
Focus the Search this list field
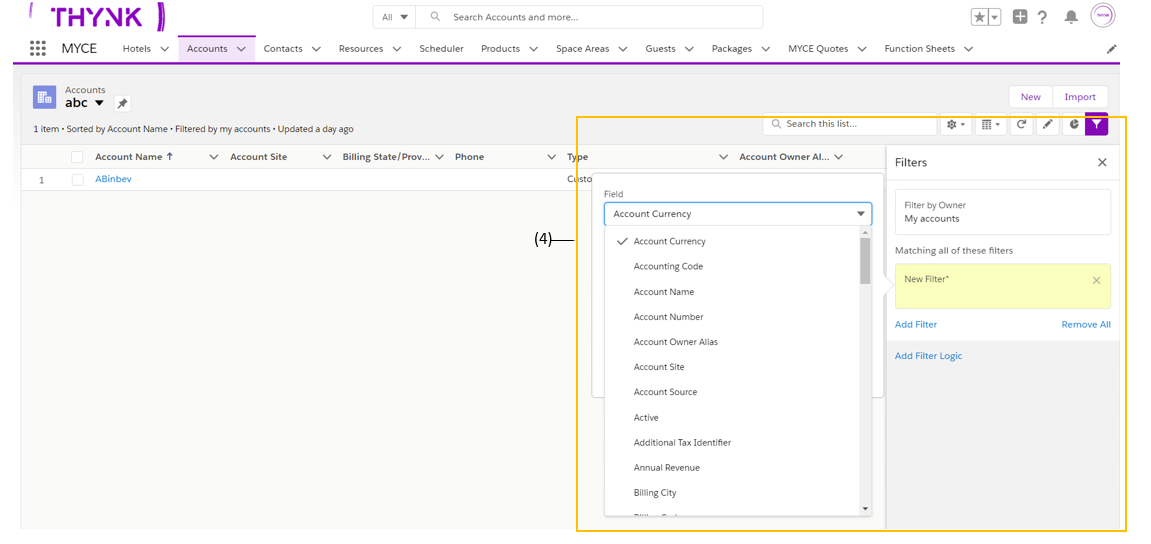(x=849, y=124)
